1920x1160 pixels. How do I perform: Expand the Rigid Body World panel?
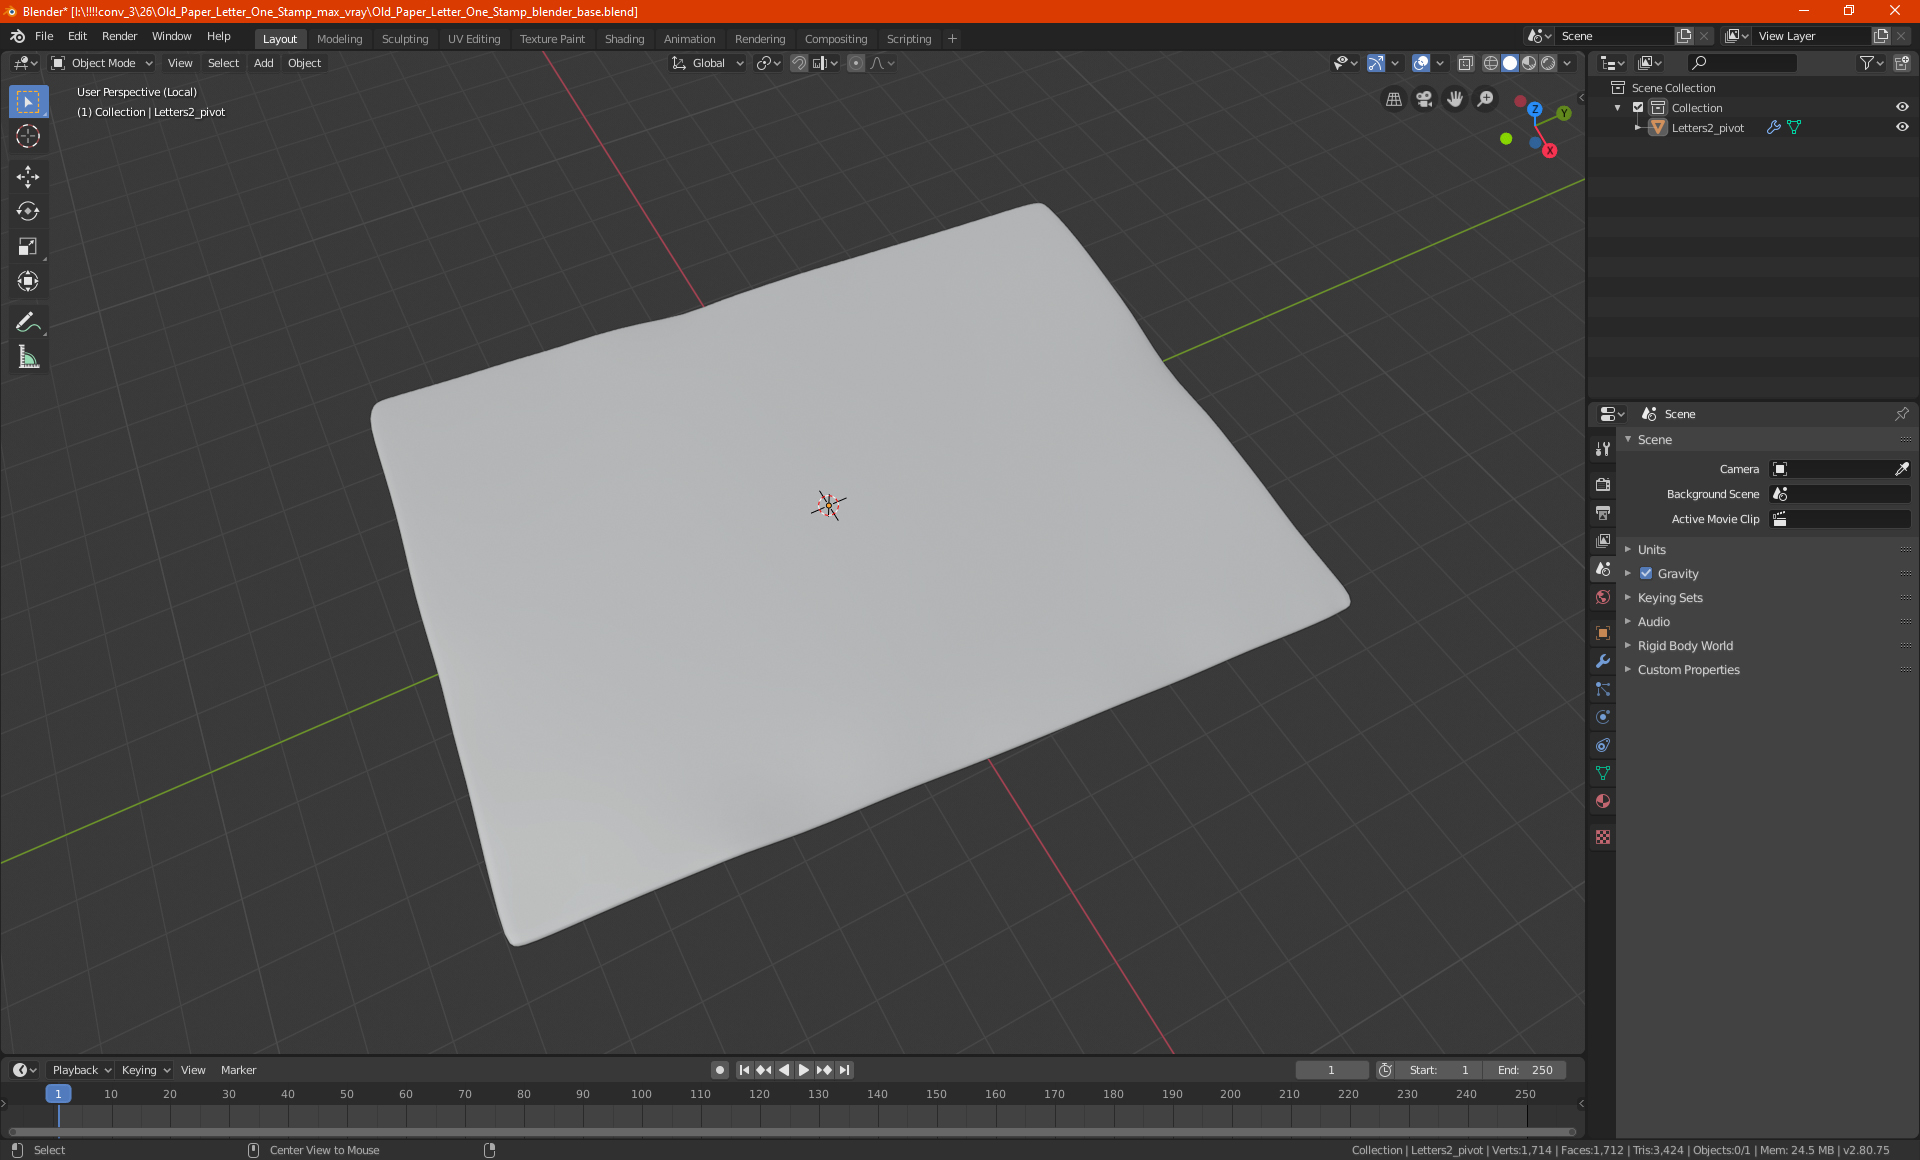1685,646
